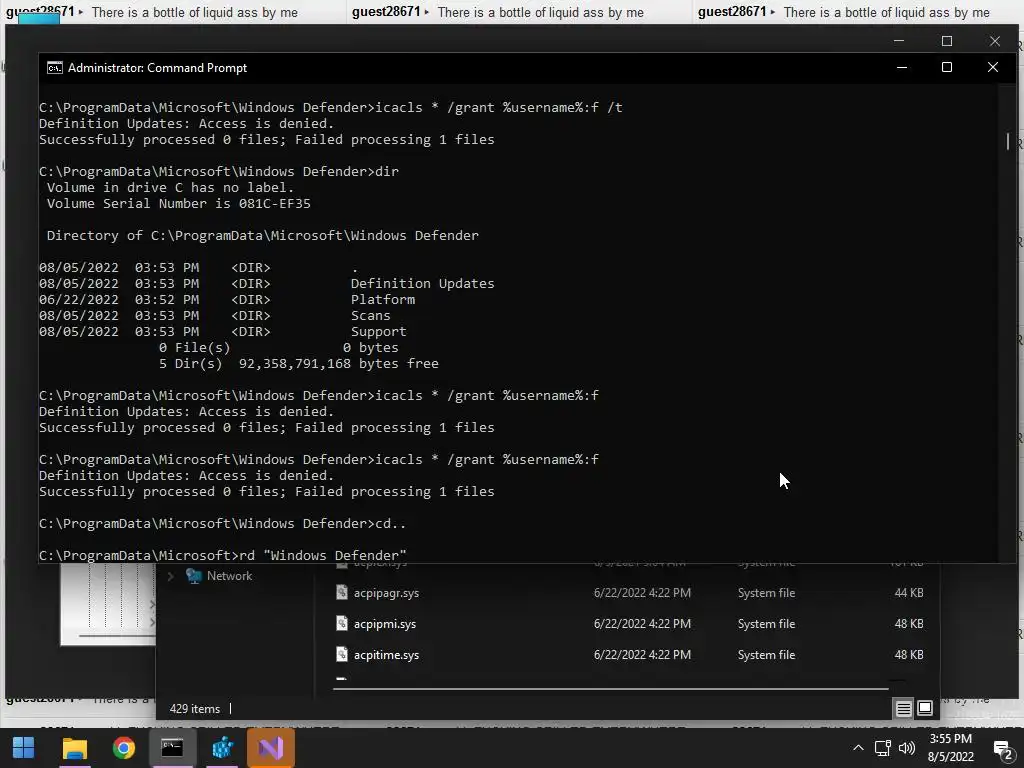
Task: Maximize the background window behind Command Prompt
Action: (946, 40)
